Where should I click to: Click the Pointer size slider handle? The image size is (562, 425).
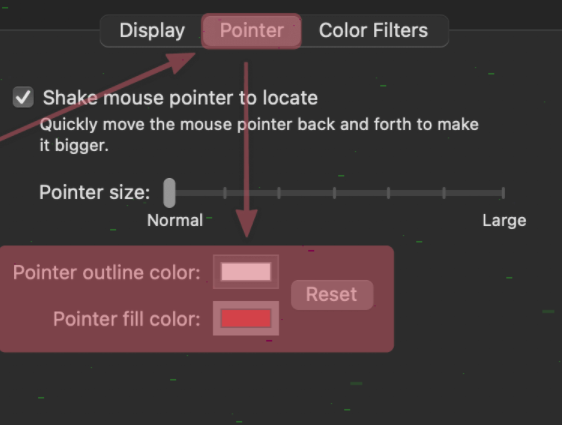click(169, 193)
